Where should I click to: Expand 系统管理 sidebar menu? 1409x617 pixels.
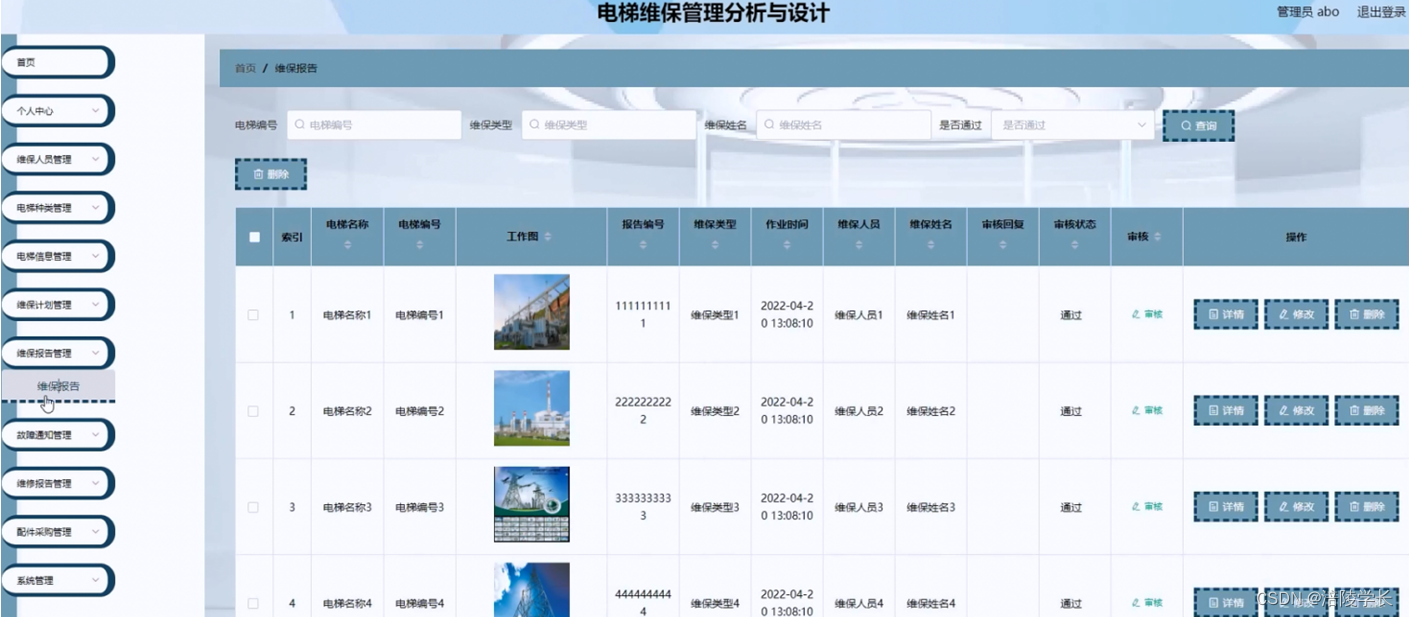tap(57, 580)
